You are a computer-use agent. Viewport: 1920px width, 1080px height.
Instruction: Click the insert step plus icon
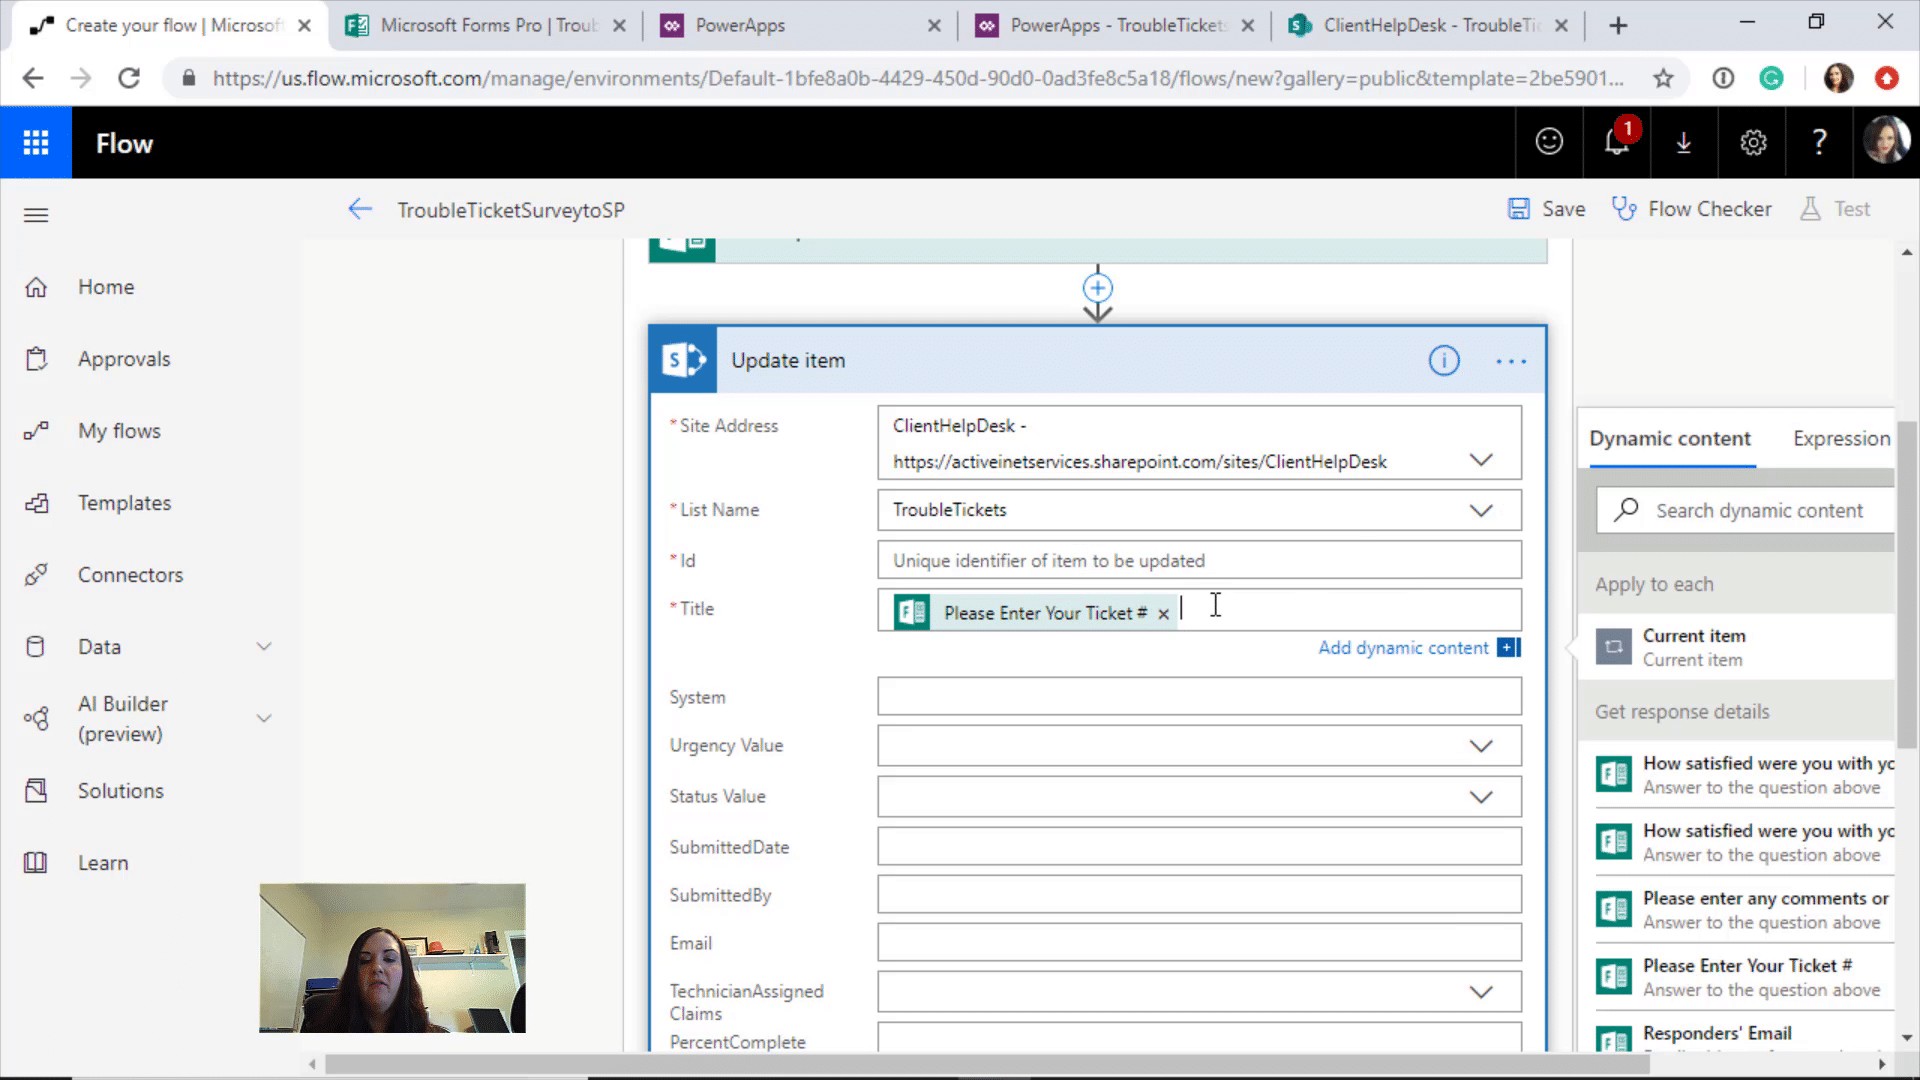pyautogui.click(x=1098, y=289)
